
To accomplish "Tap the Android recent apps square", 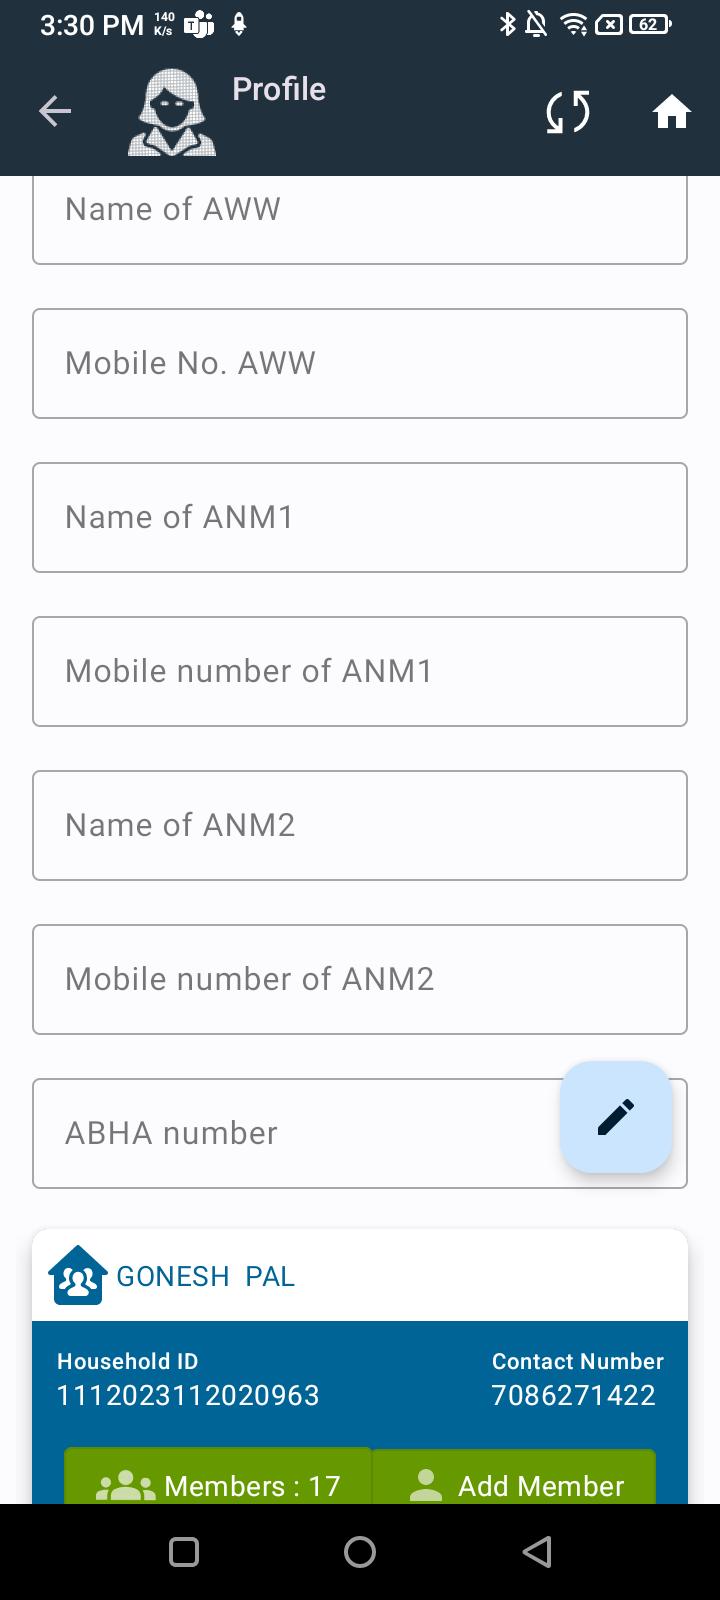I will (184, 1551).
